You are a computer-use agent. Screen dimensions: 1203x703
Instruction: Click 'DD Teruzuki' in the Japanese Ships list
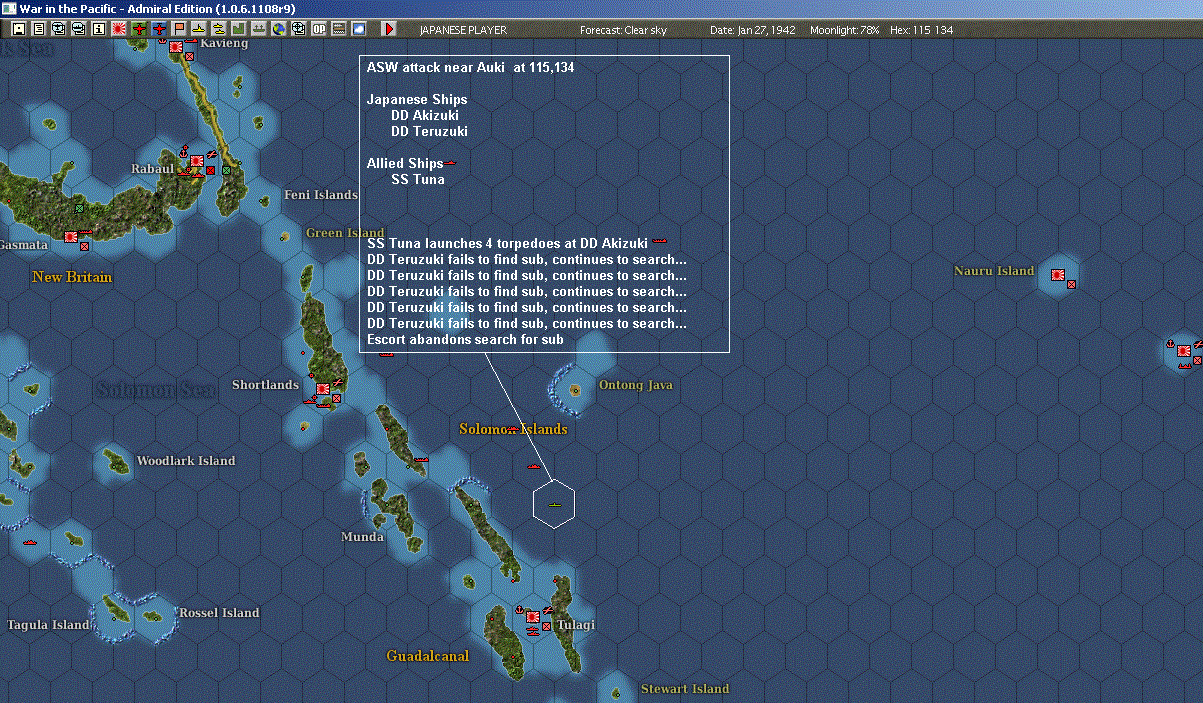coord(429,132)
